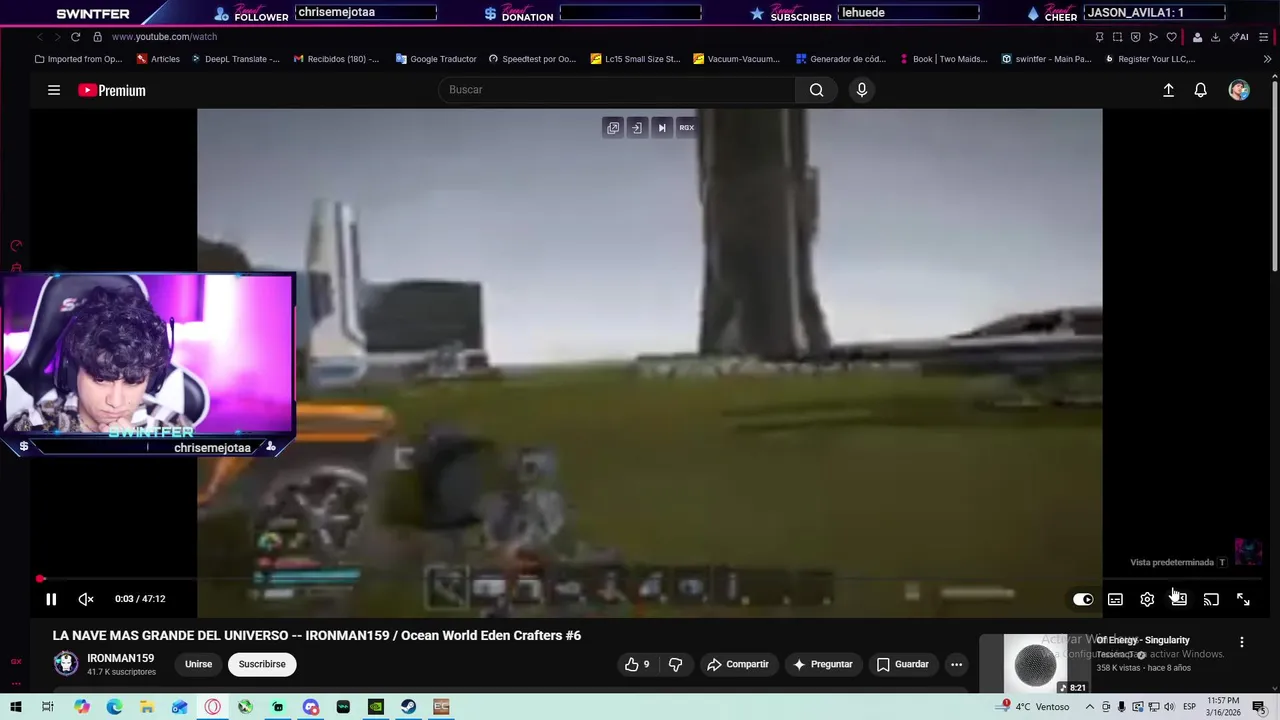The image size is (1280, 720).
Task: Switch to miniplayer/theater view
Action: coord(1179,599)
